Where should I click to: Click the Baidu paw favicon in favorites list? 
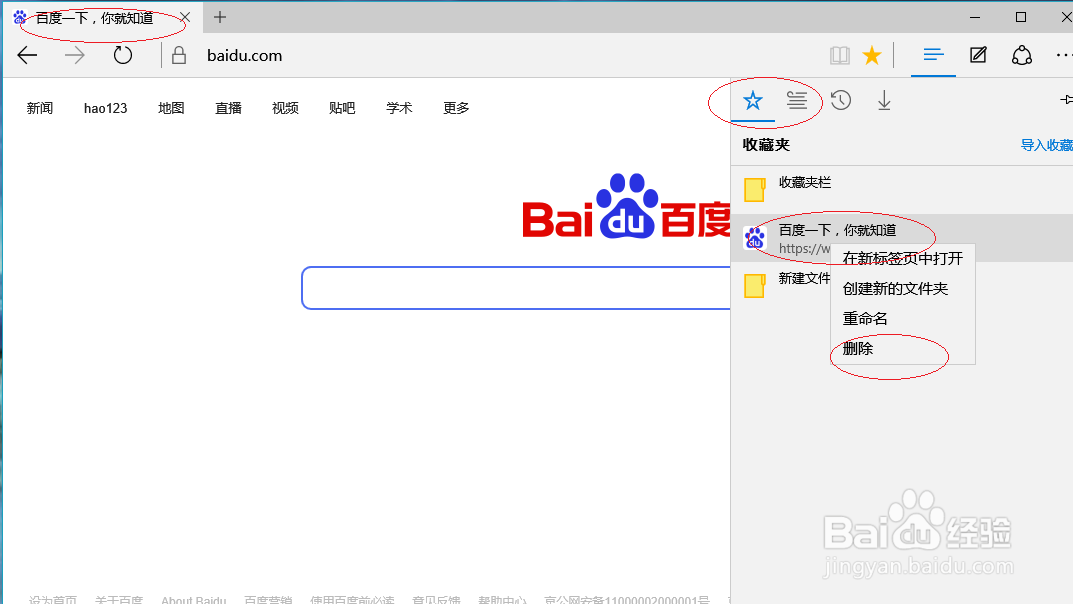pos(755,238)
